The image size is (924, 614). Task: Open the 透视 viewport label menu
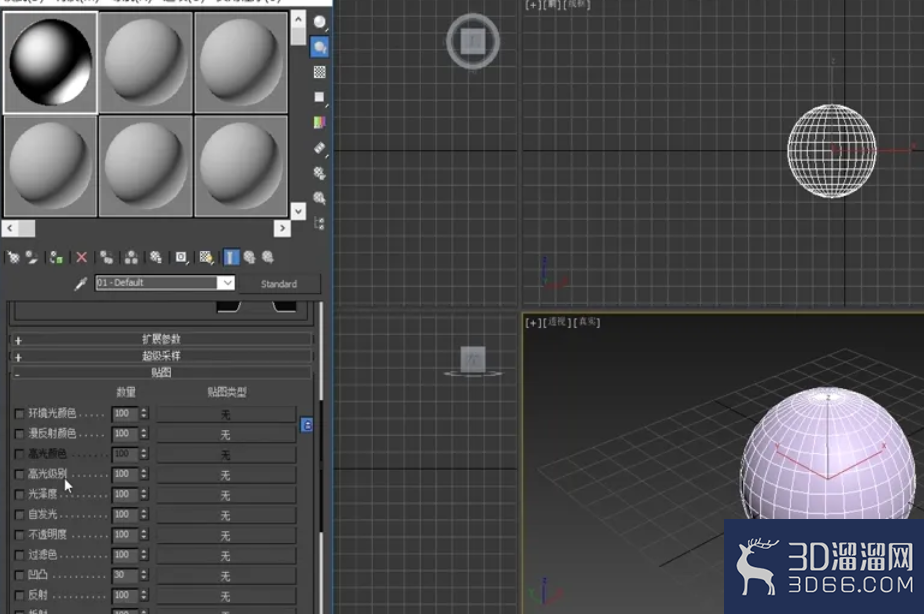tap(556, 322)
